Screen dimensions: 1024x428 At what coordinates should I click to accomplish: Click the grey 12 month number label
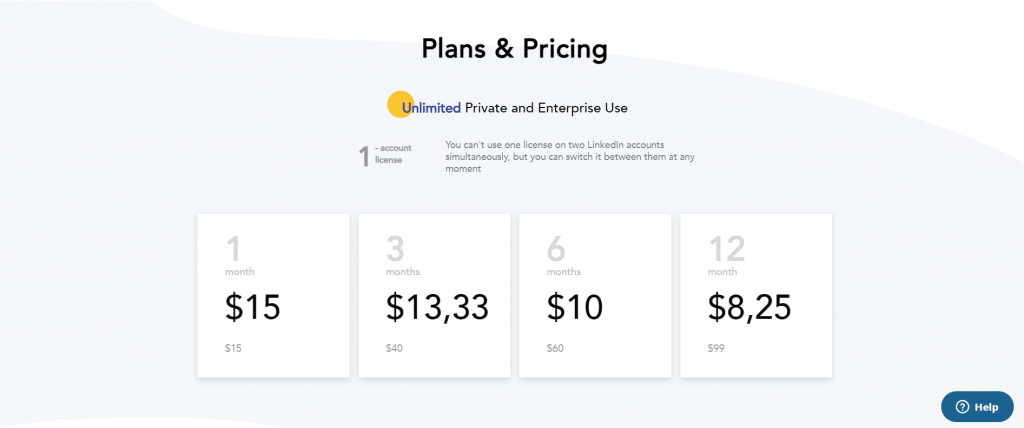click(727, 249)
